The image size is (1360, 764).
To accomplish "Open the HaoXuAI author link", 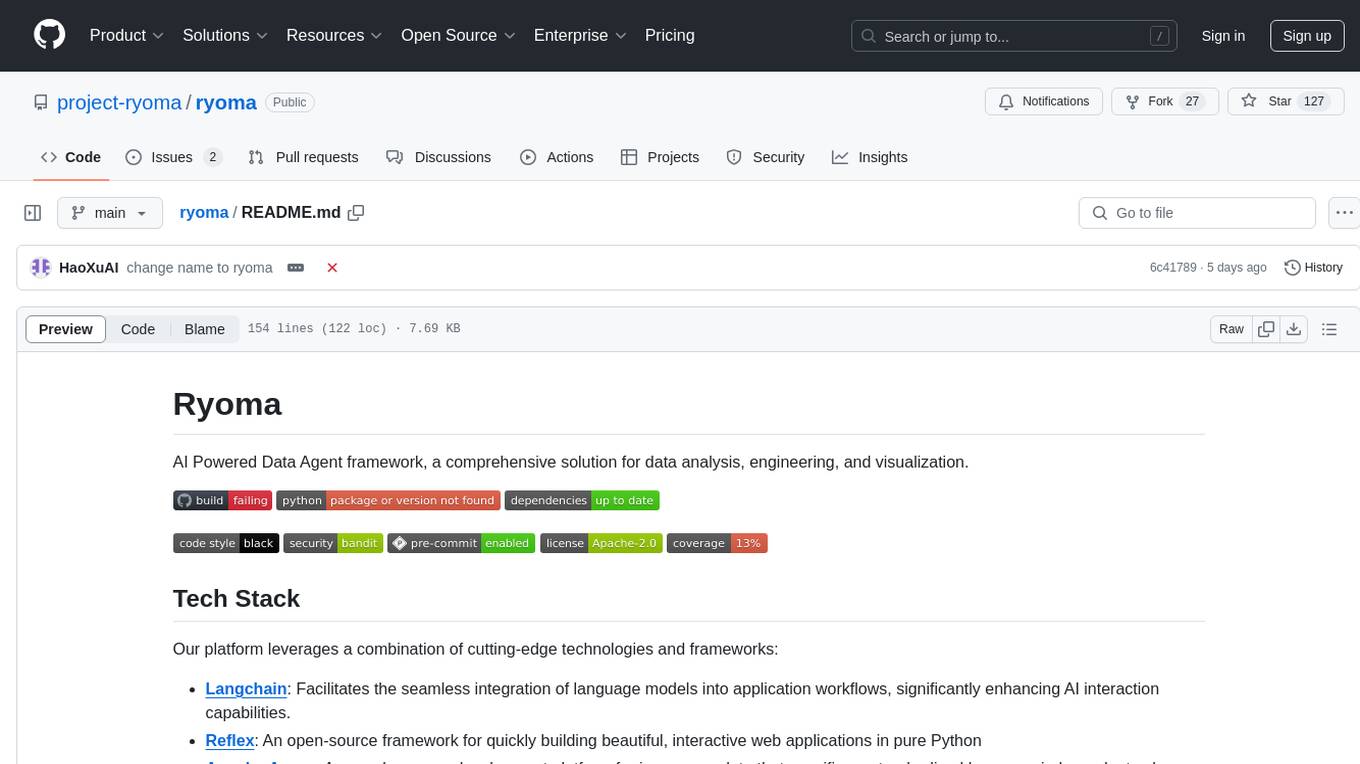I will 89,267.
